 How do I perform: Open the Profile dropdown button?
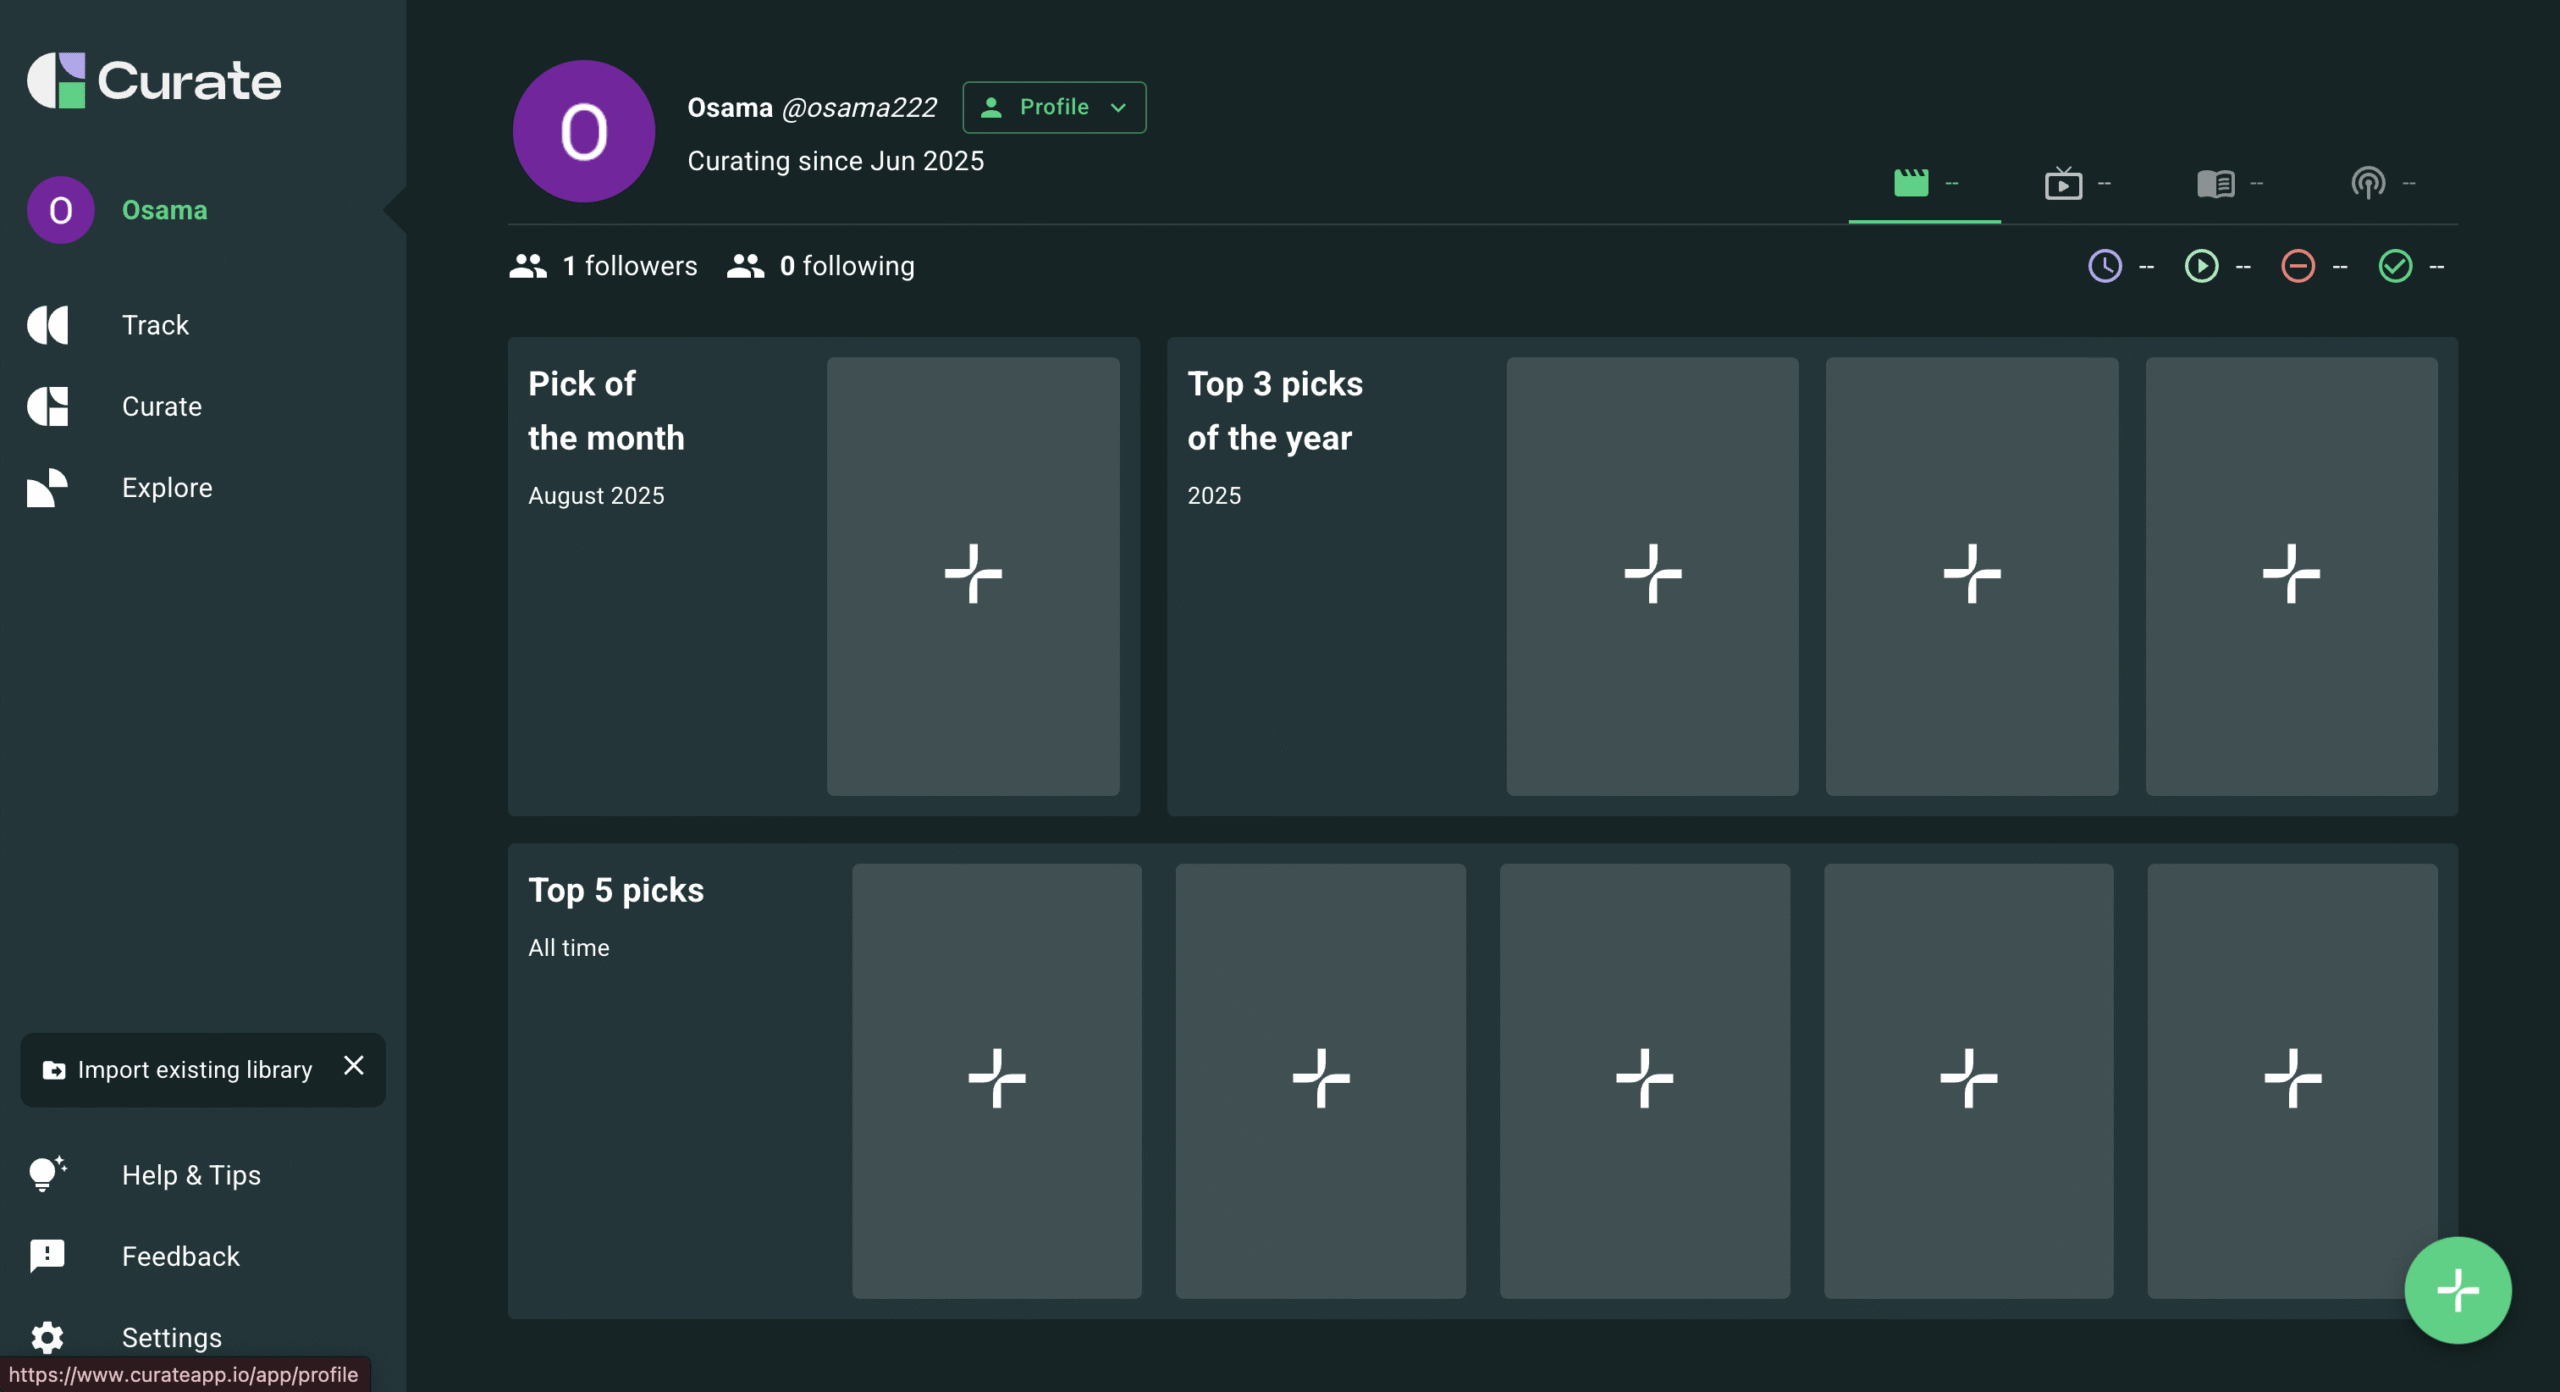point(1054,107)
